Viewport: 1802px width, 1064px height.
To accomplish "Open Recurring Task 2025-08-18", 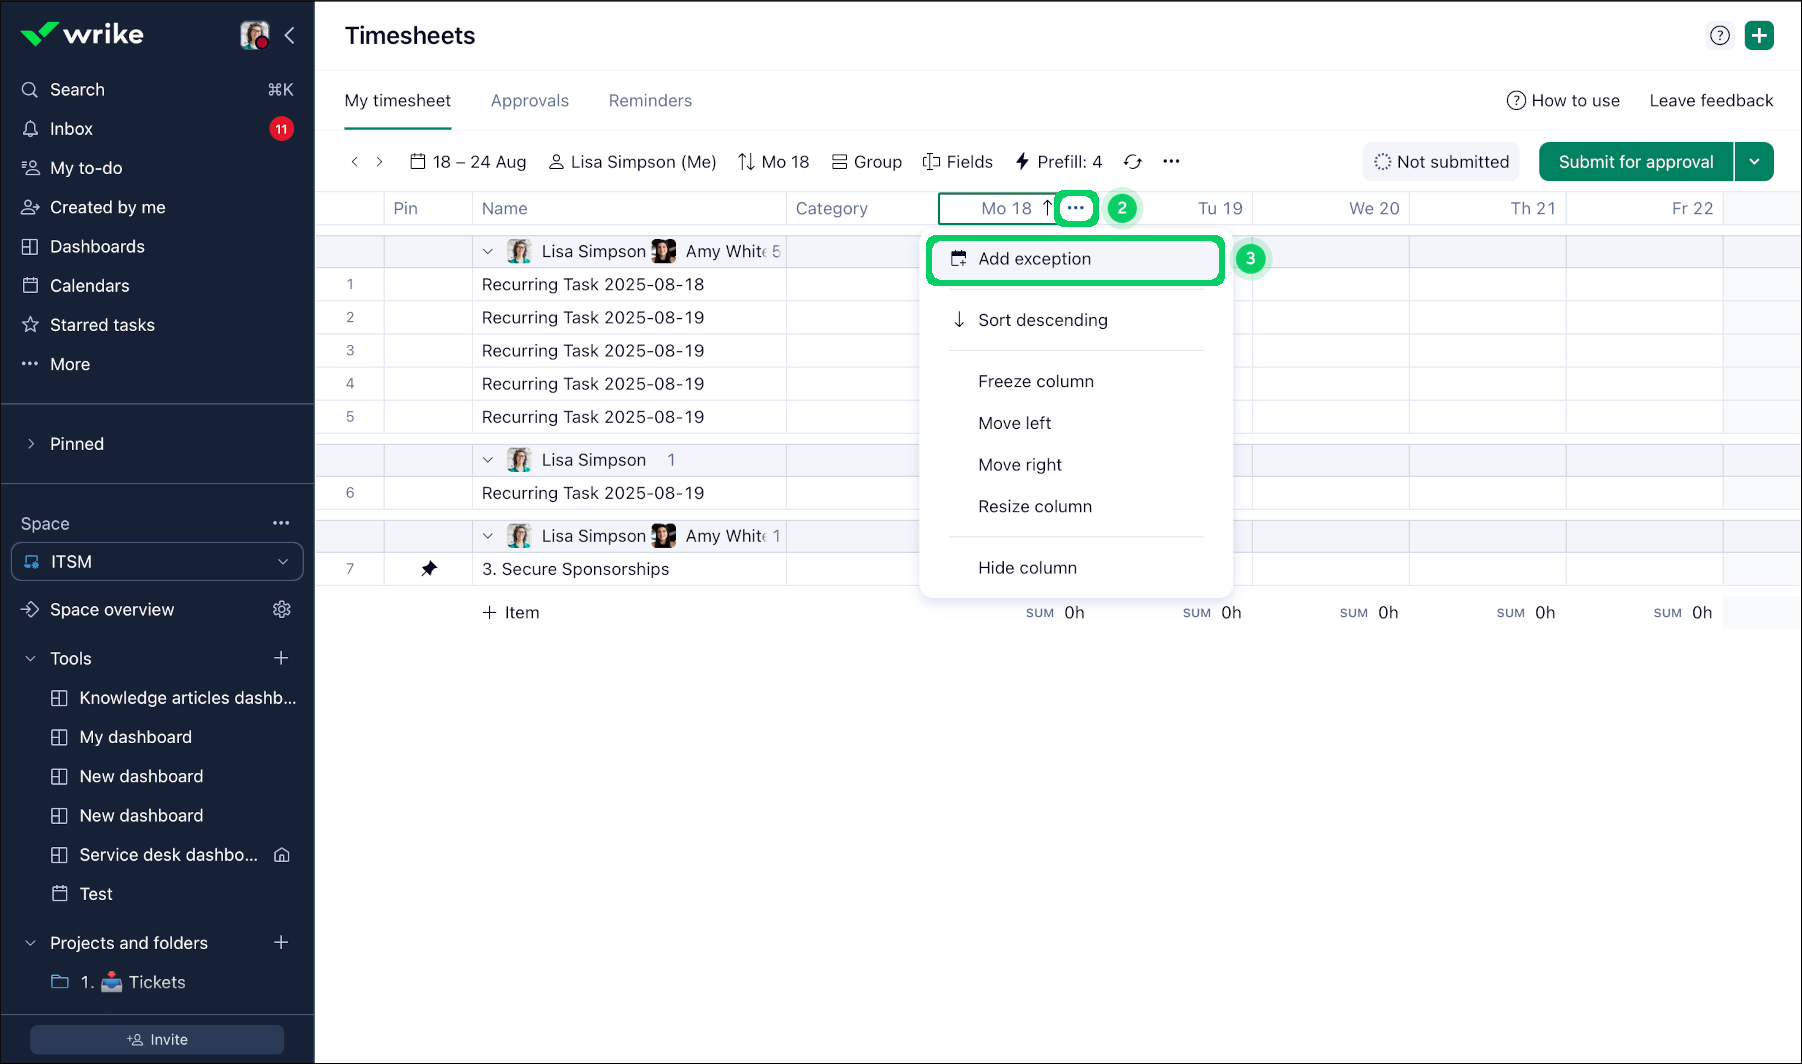I will 593,285.
